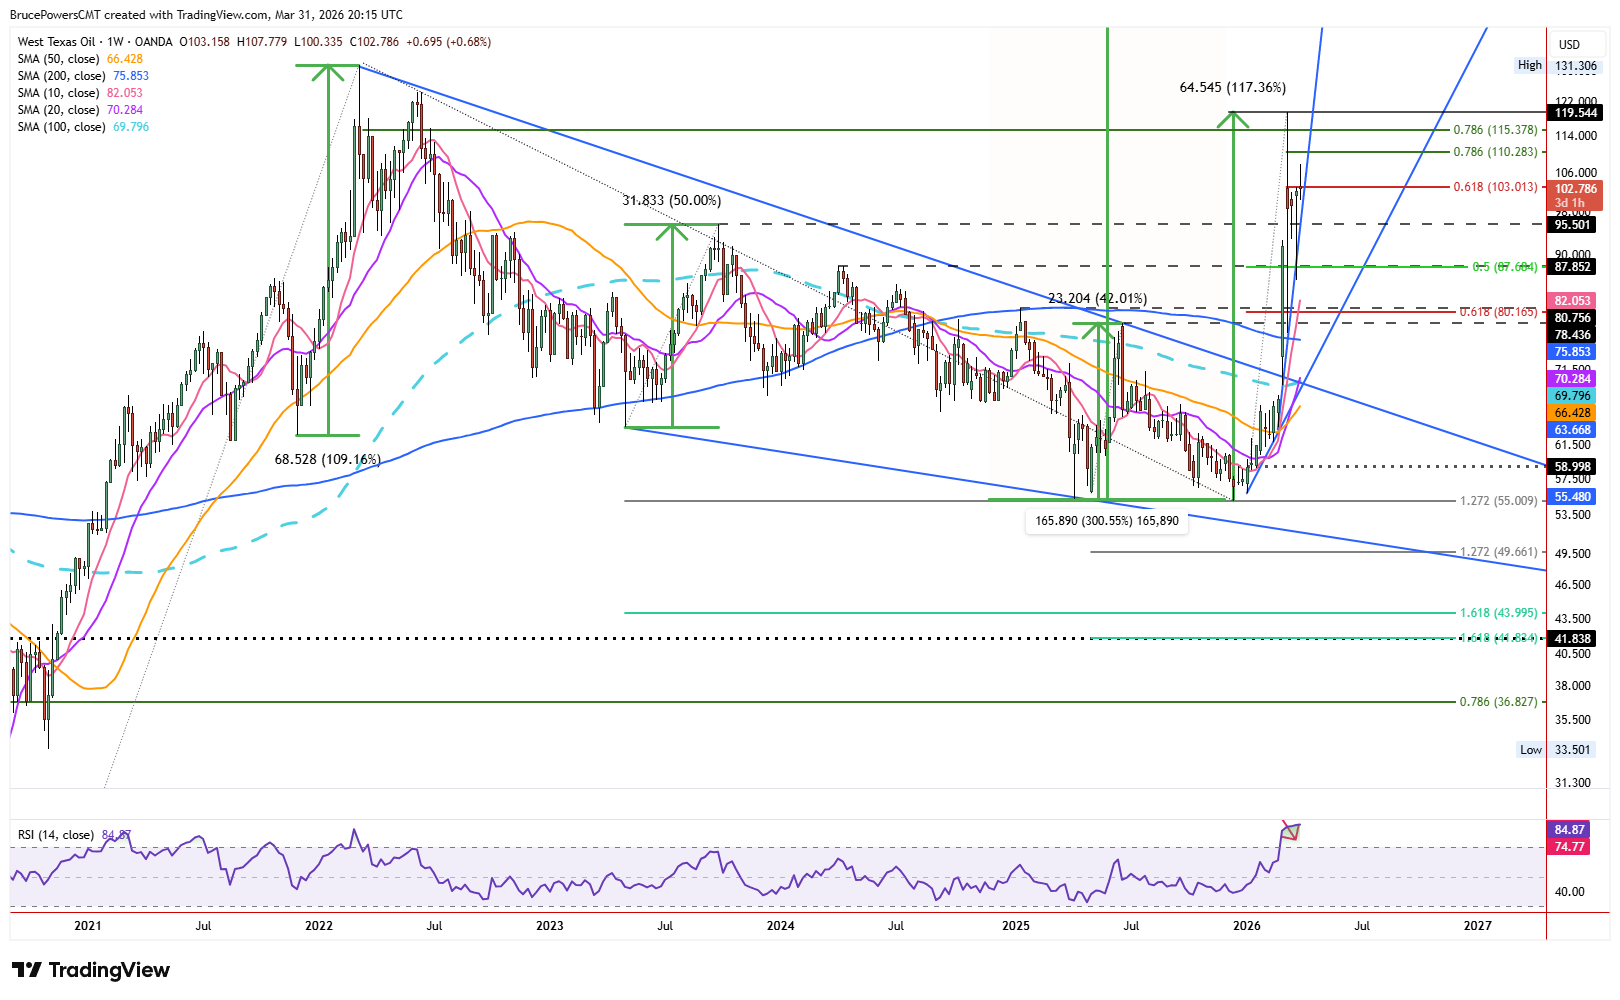Click the High 131.306 price label

pos(1557,66)
